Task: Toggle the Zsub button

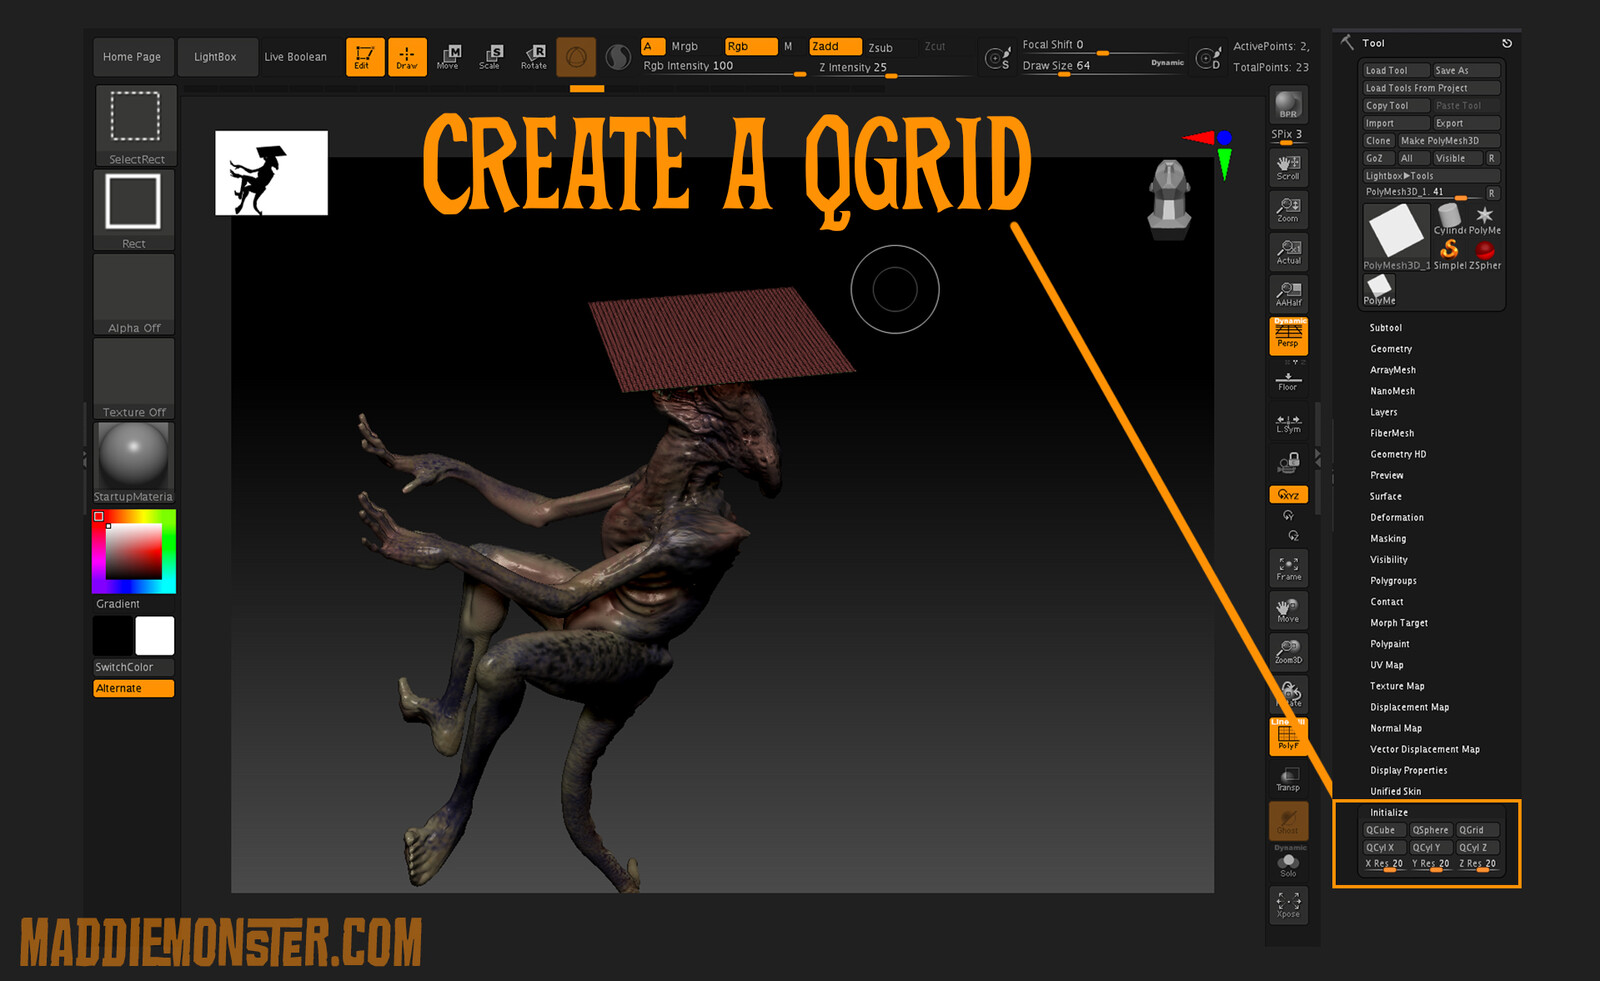Action: pos(881,47)
